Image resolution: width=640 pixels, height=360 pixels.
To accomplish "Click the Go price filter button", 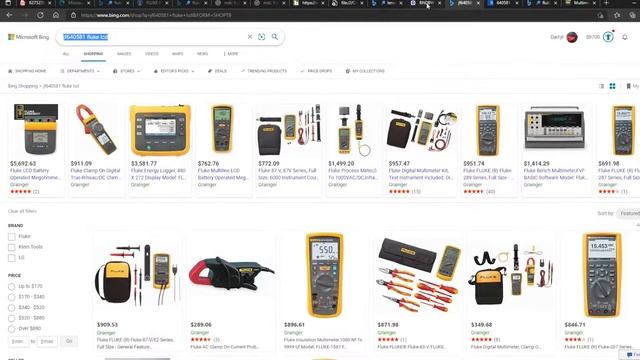I will [x=69, y=341].
